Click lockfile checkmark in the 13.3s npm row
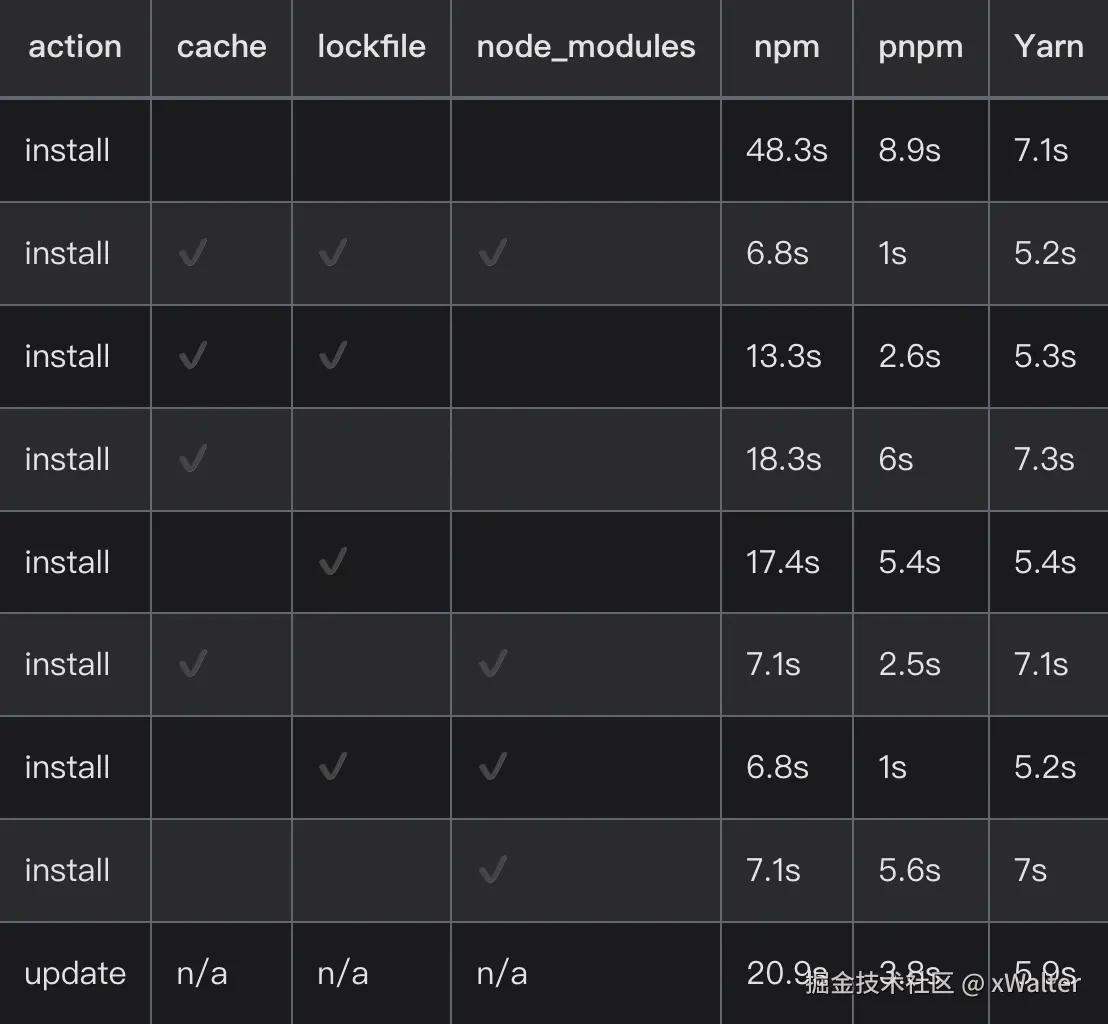Viewport: 1108px width, 1024px height. [332, 357]
